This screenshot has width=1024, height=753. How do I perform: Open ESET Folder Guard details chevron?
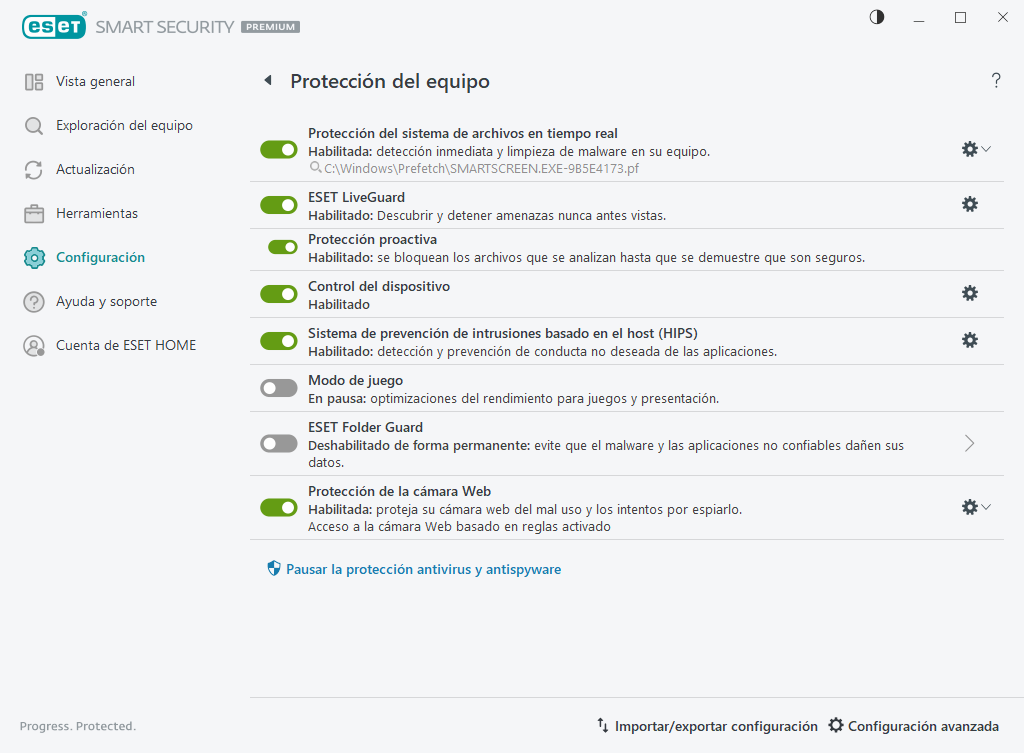pyautogui.click(x=968, y=443)
